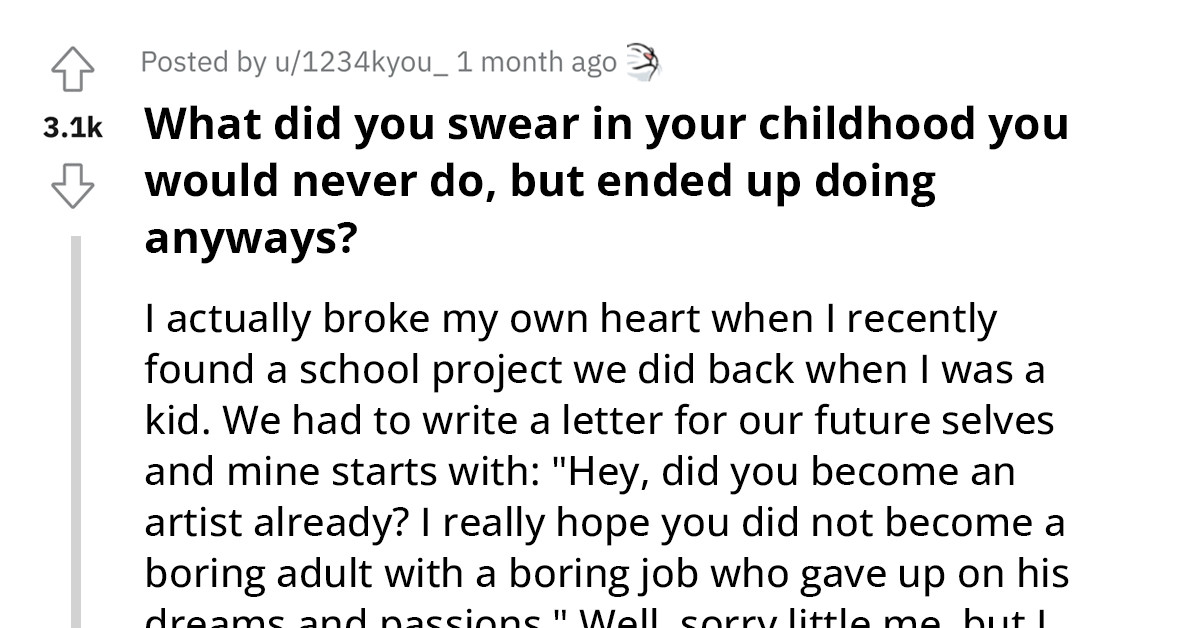The image size is (1200, 628).
Task: Select the vote score '3.1k'
Action: pyautogui.click(x=72, y=126)
